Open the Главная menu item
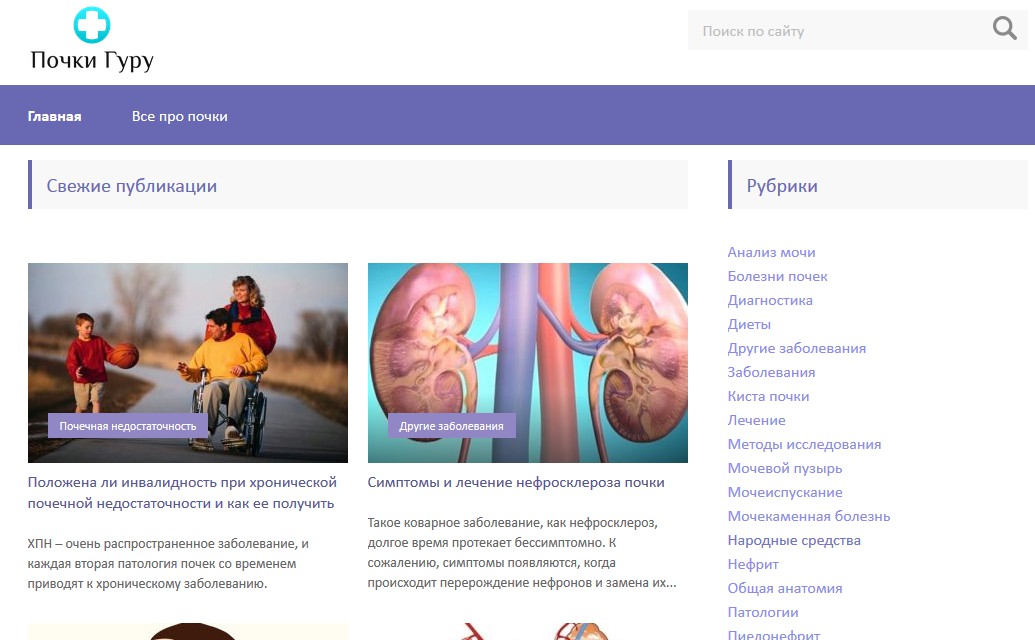 point(55,116)
